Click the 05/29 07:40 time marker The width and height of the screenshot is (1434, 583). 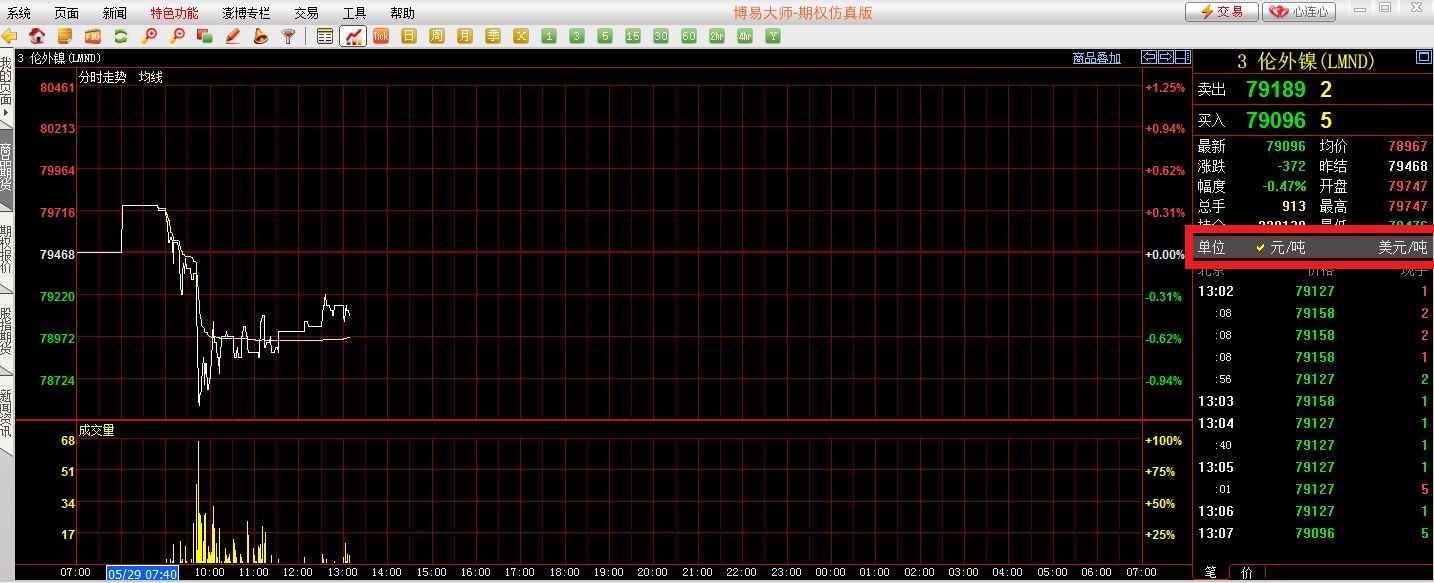pyautogui.click(x=142, y=573)
